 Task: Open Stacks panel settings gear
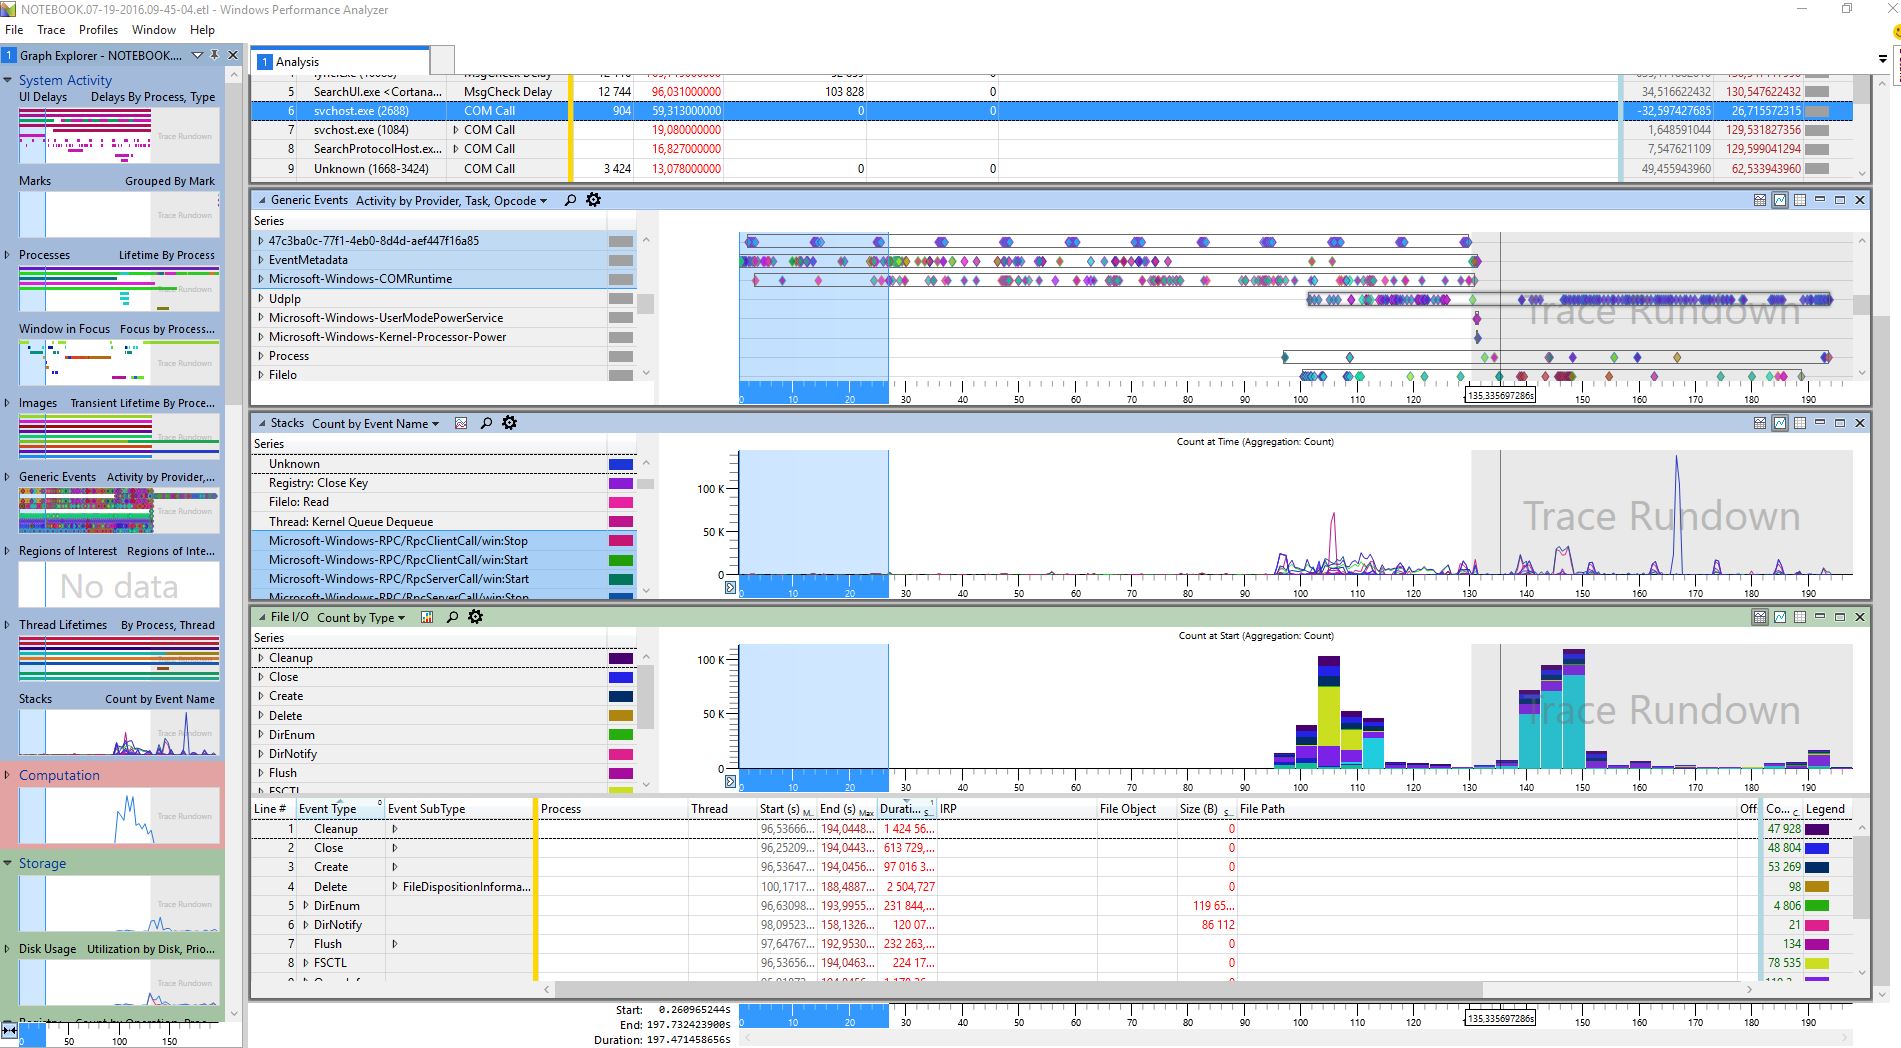click(509, 423)
